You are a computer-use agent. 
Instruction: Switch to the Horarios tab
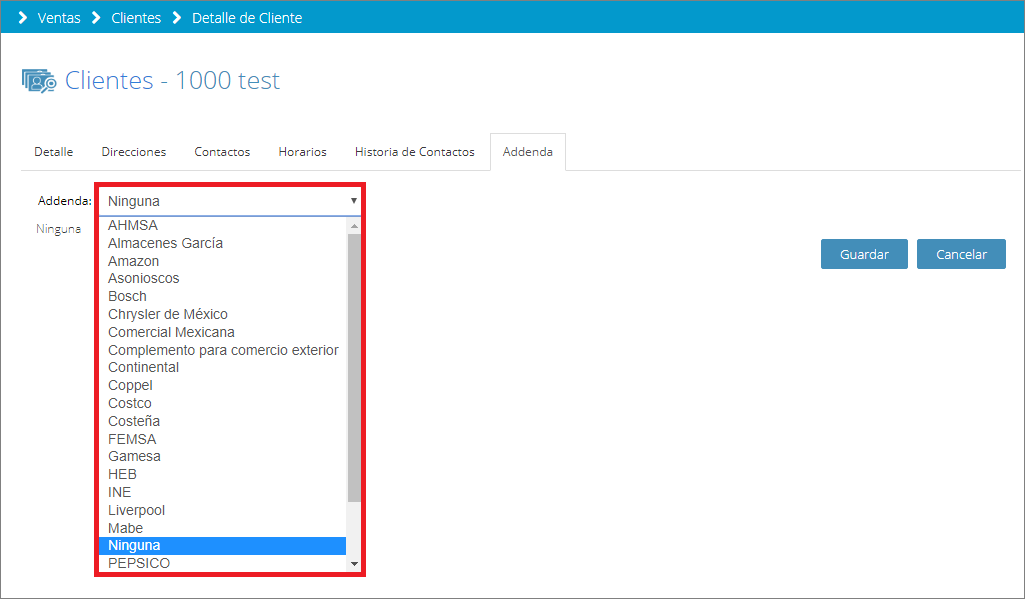(302, 152)
